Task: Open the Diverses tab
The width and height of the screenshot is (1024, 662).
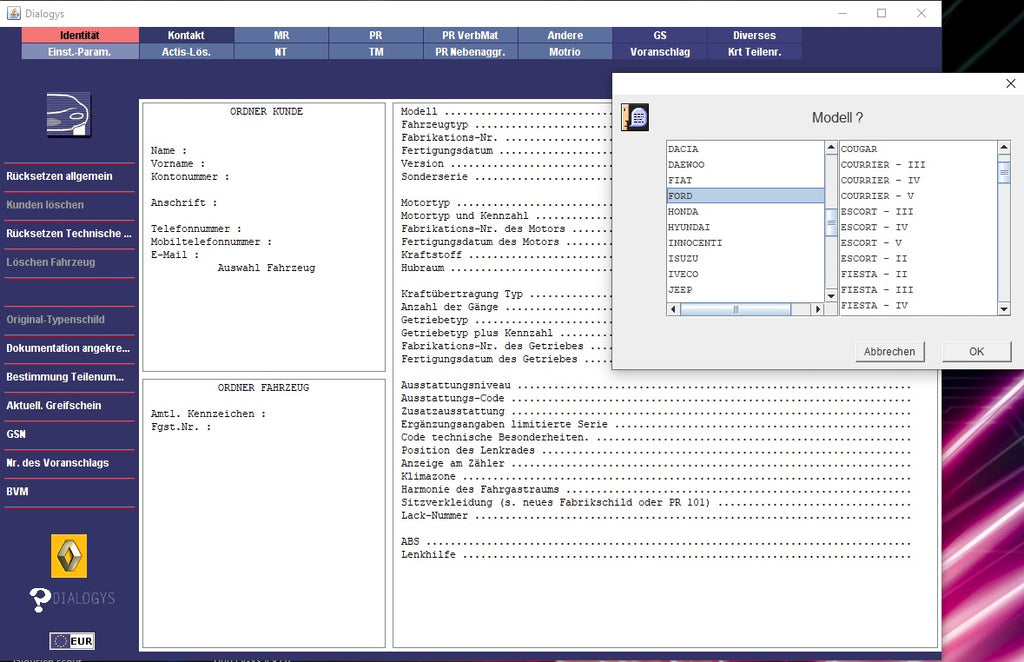Action: (x=754, y=35)
